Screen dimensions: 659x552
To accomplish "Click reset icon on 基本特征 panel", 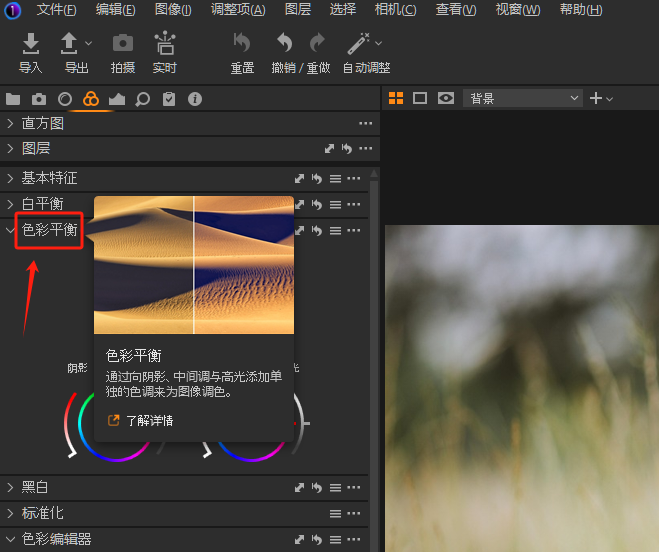I will (x=316, y=179).
